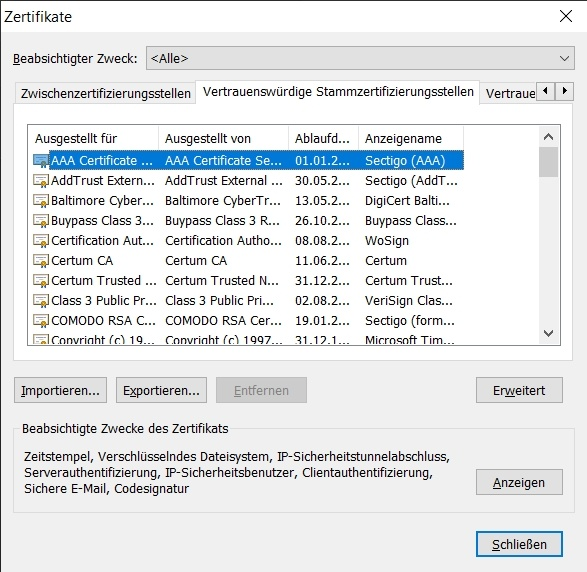Screen dimensions: 587x572
Task: Open the Beabsichtigter Zweck dropdown
Action: (360, 58)
